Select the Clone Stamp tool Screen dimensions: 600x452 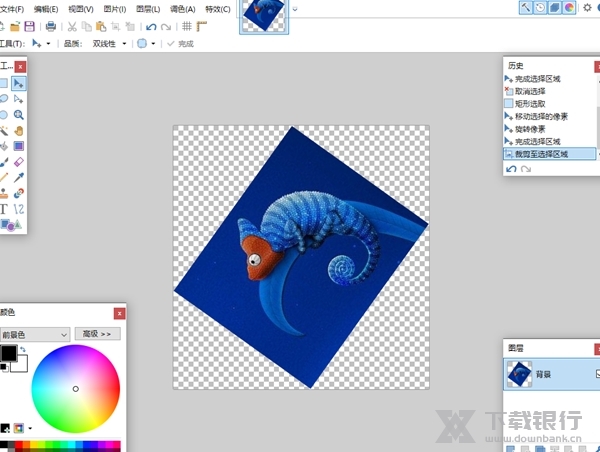tap(3, 193)
